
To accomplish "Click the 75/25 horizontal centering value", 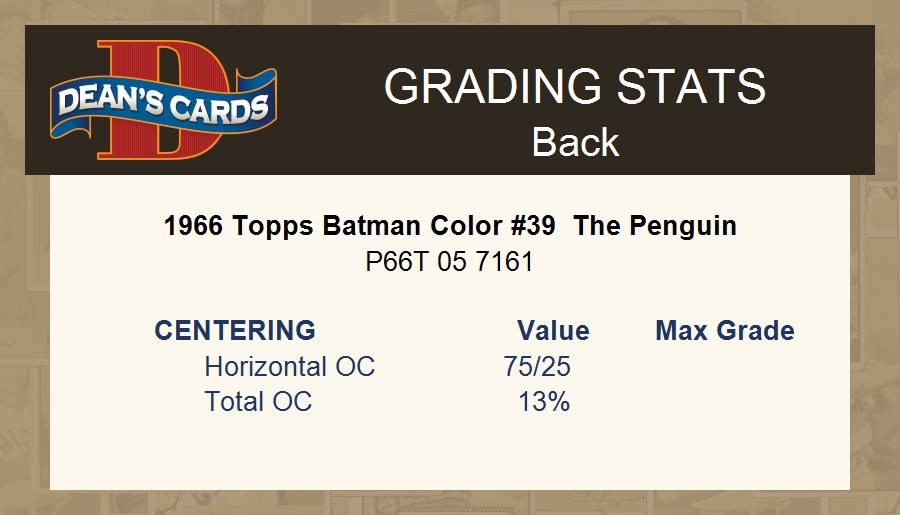I will pyautogui.click(x=538, y=367).
